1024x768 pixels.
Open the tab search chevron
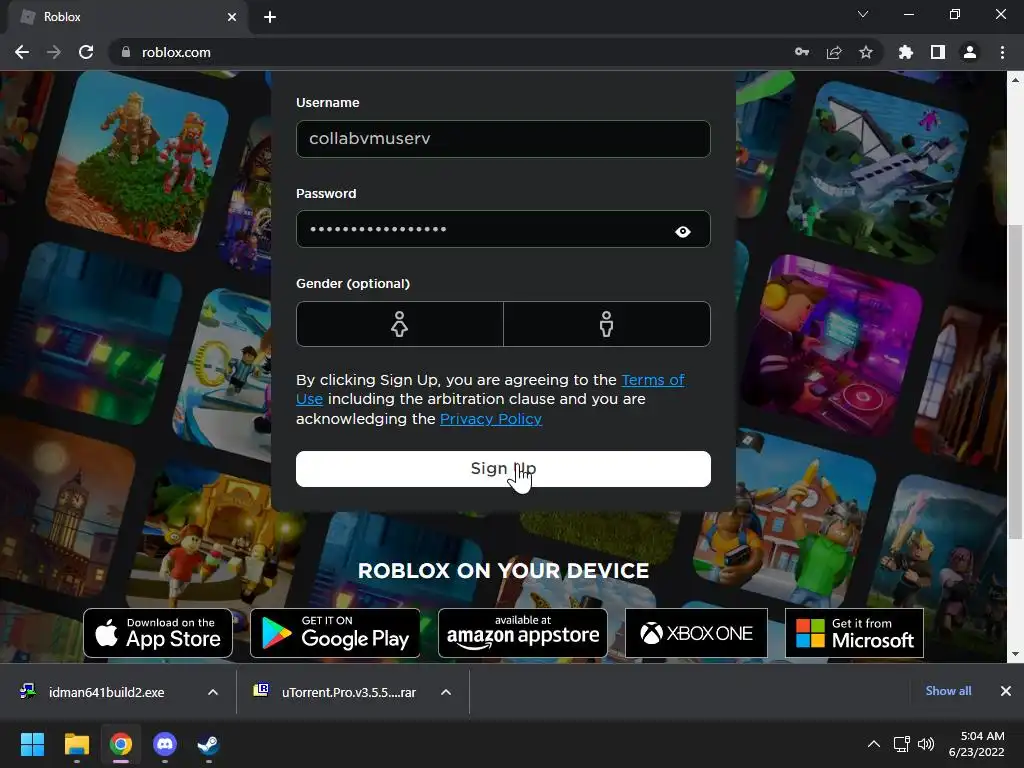[x=863, y=14]
